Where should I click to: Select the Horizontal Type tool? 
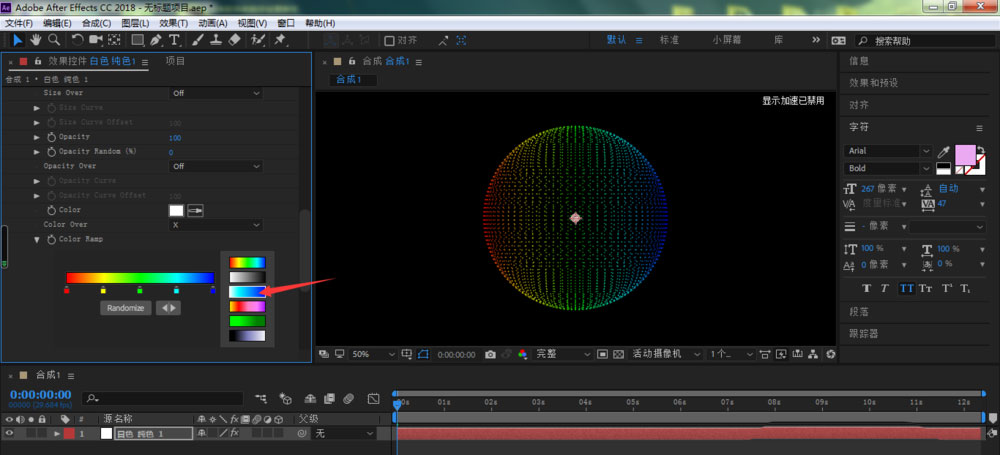[174, 40]
